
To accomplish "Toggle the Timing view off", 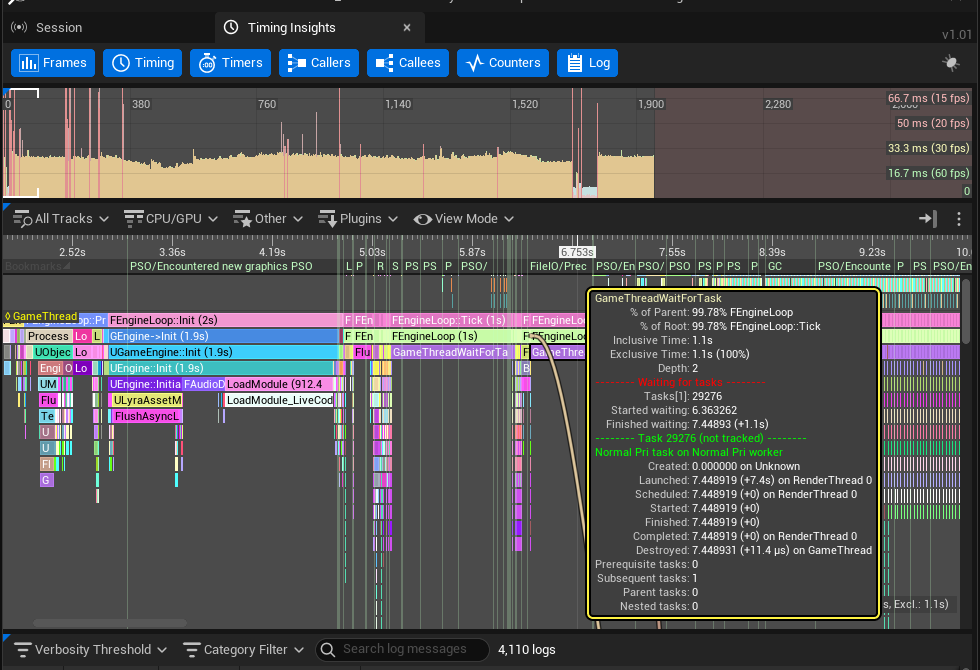I will coord(142,63).
